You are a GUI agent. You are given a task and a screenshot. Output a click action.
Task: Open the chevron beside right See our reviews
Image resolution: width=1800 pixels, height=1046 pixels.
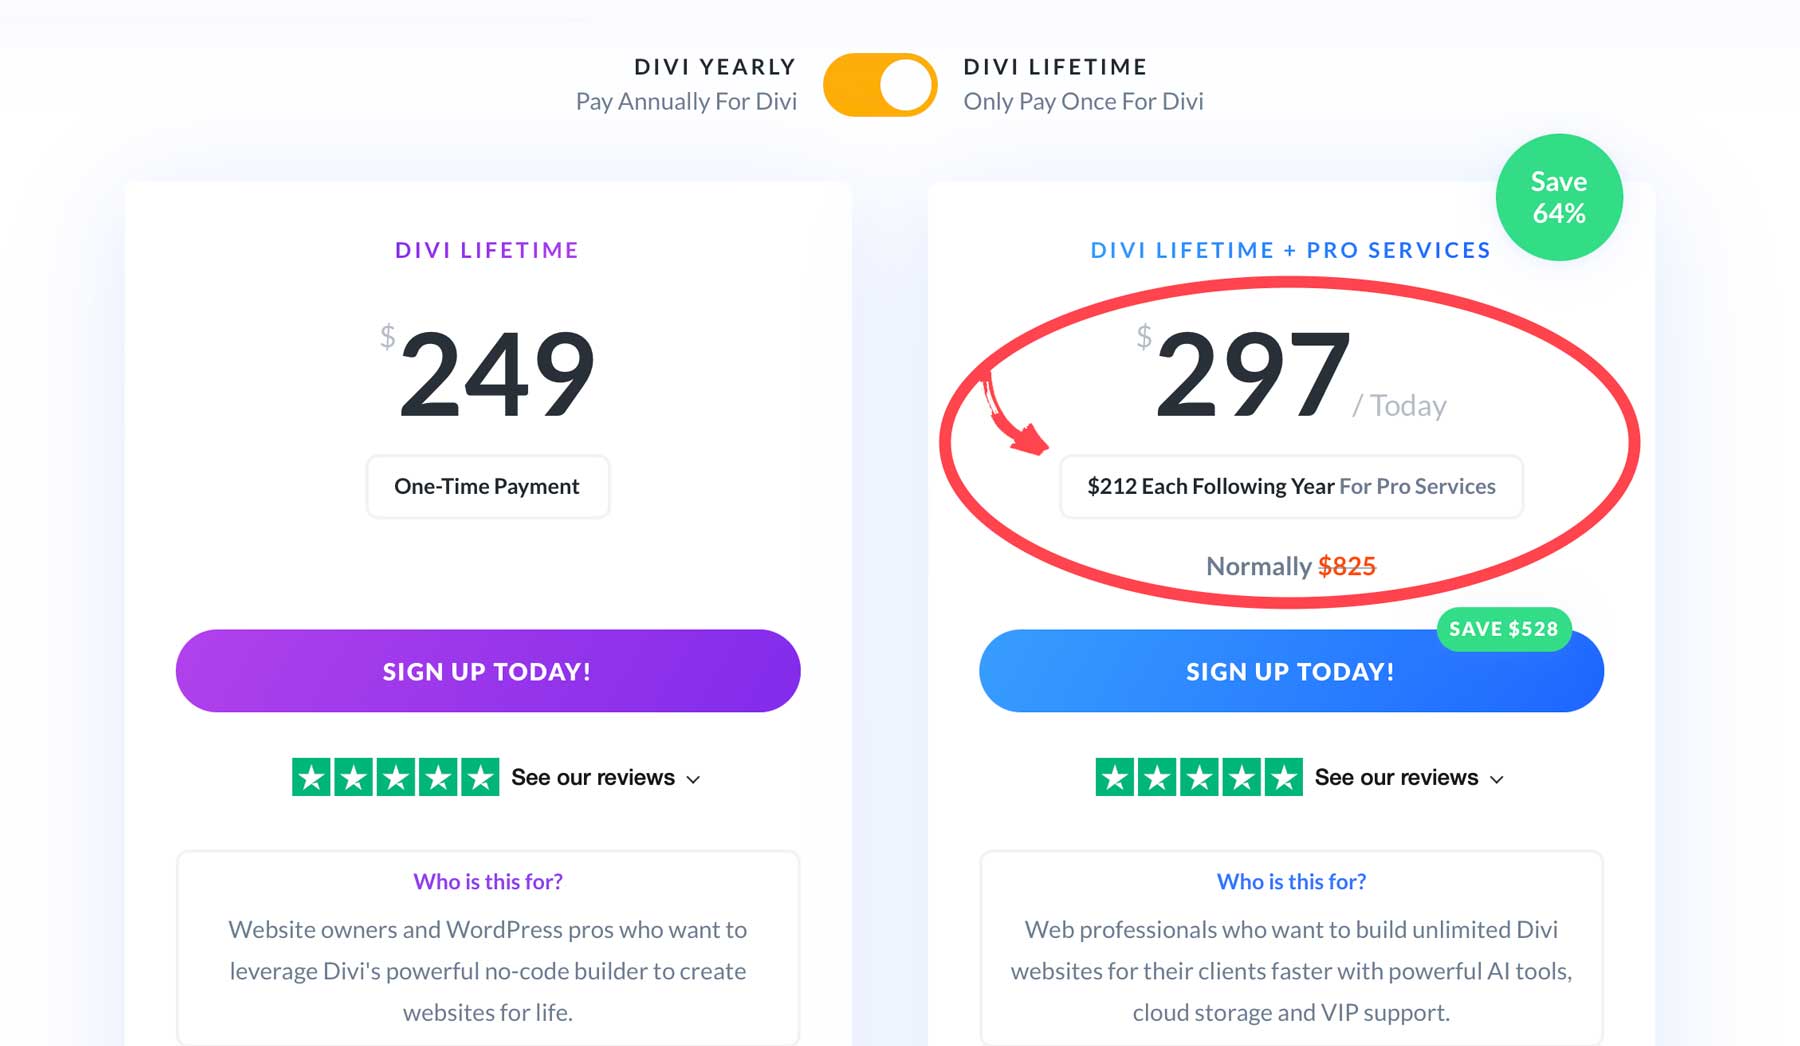coord(1497,779)
